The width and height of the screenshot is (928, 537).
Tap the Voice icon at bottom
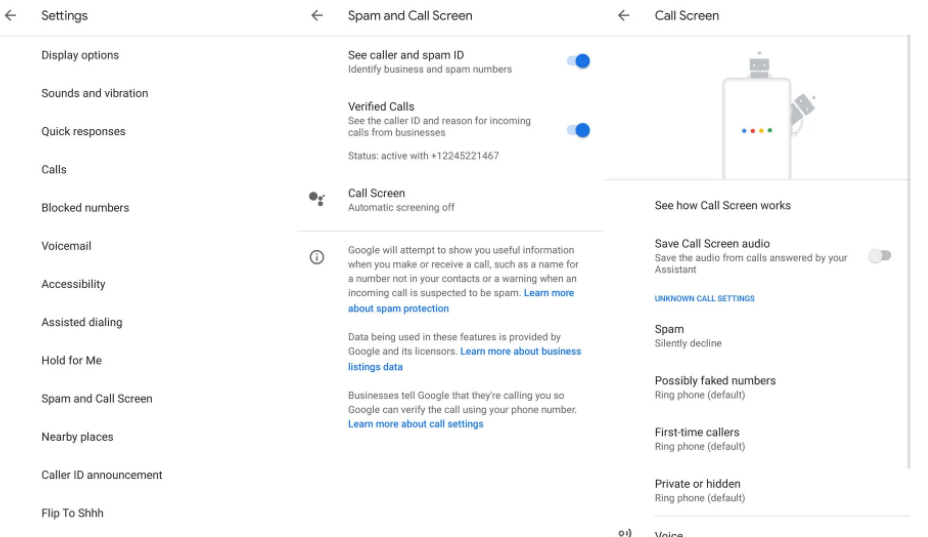pos(624,533)
